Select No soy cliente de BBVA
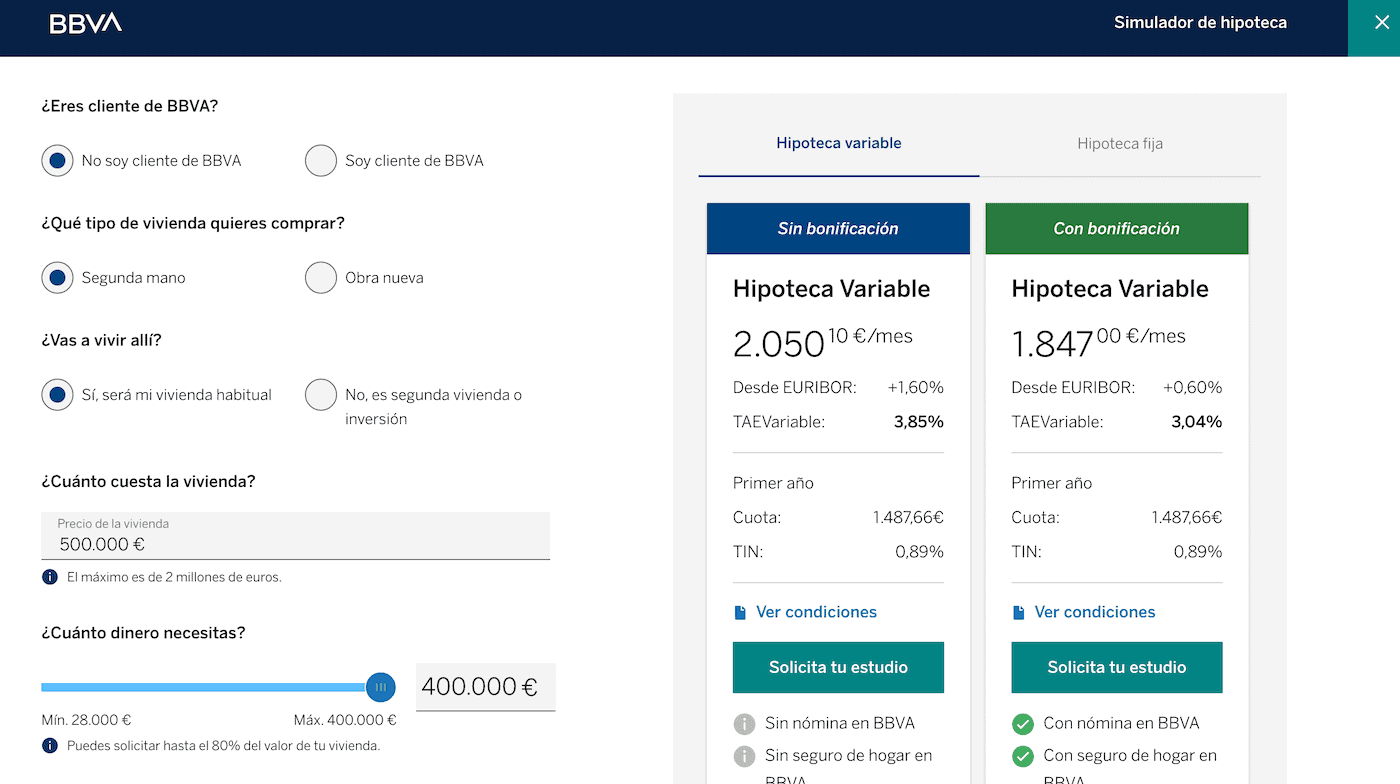1400x784 pixels. pos(57,160)
